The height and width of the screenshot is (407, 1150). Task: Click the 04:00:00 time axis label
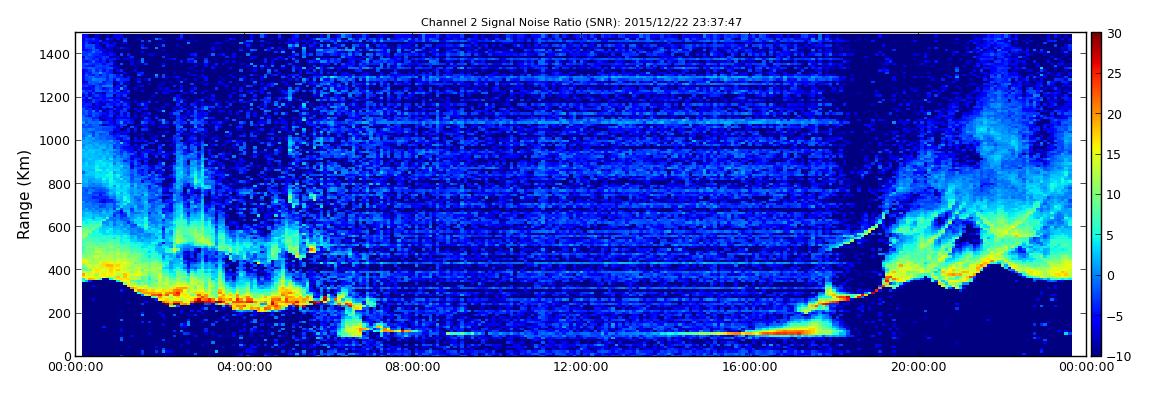(x=244, y=367)
